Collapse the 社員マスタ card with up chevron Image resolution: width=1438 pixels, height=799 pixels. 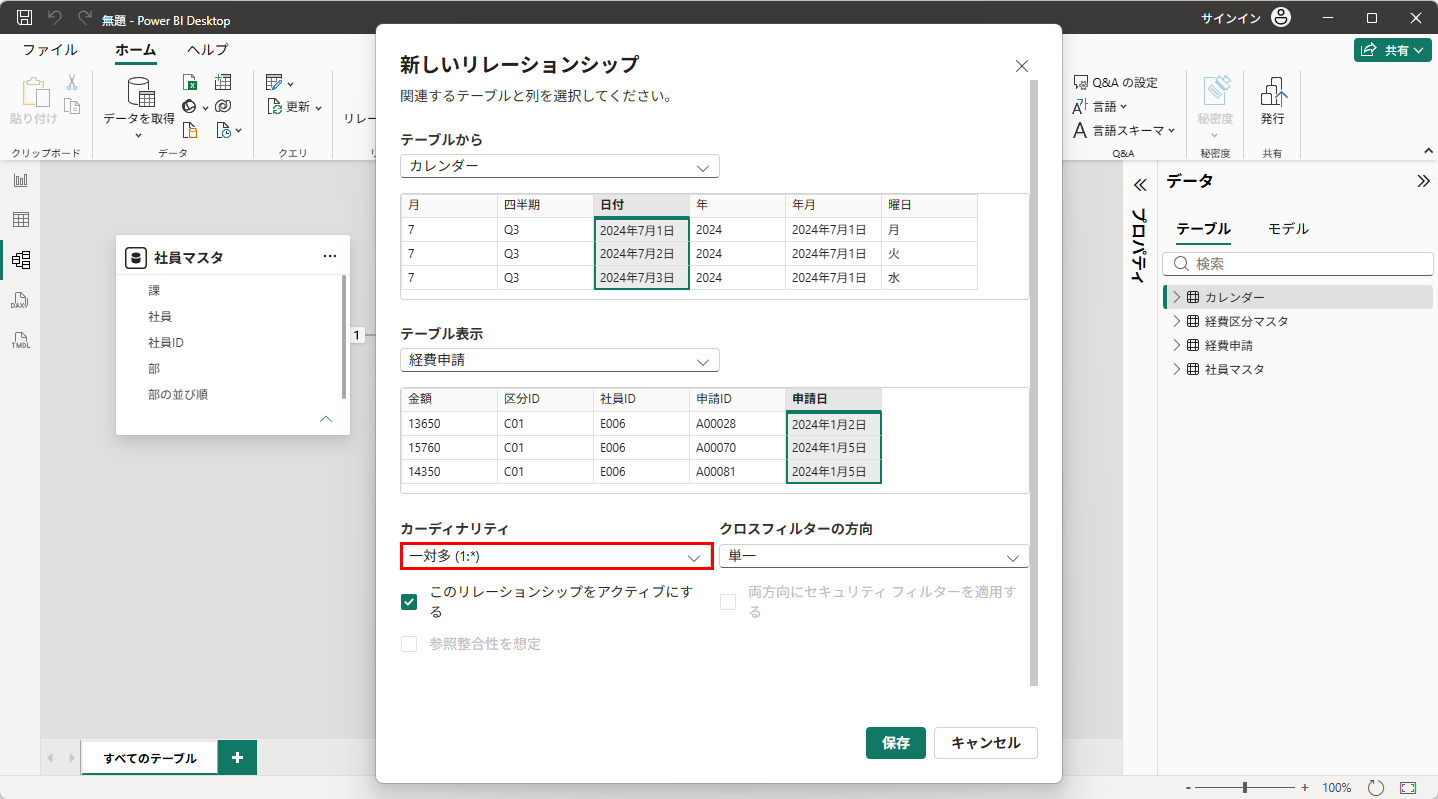tap(326, 419)
